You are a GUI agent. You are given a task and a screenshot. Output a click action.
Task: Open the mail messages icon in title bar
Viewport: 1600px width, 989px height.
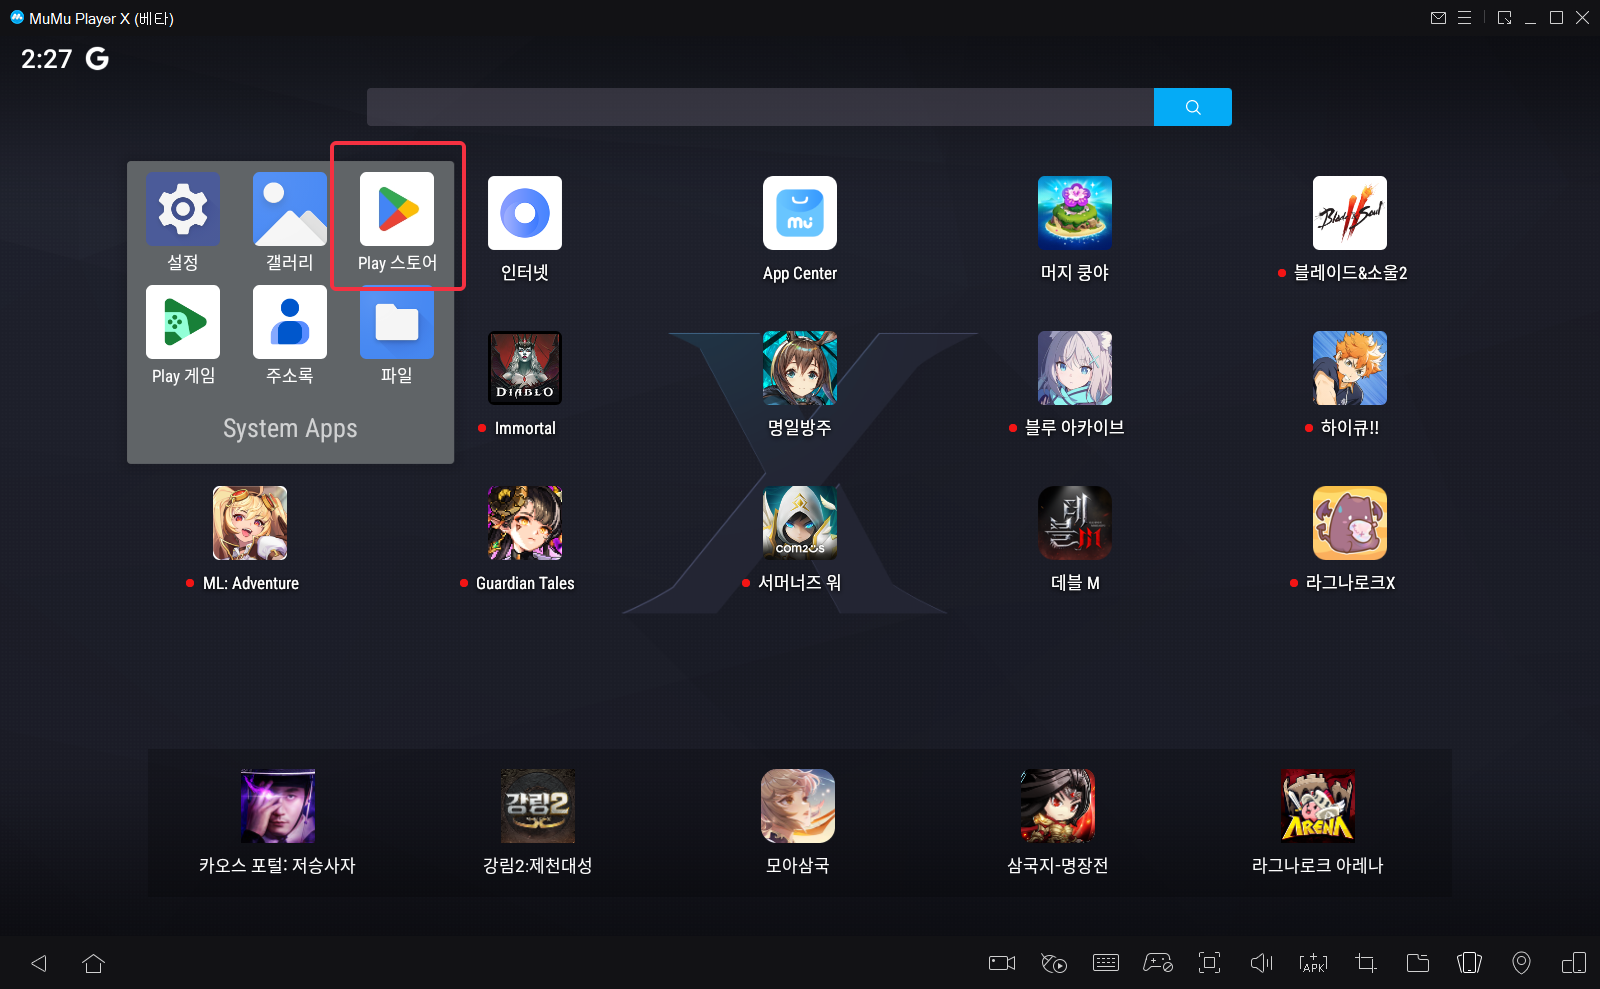[1438, 18]
